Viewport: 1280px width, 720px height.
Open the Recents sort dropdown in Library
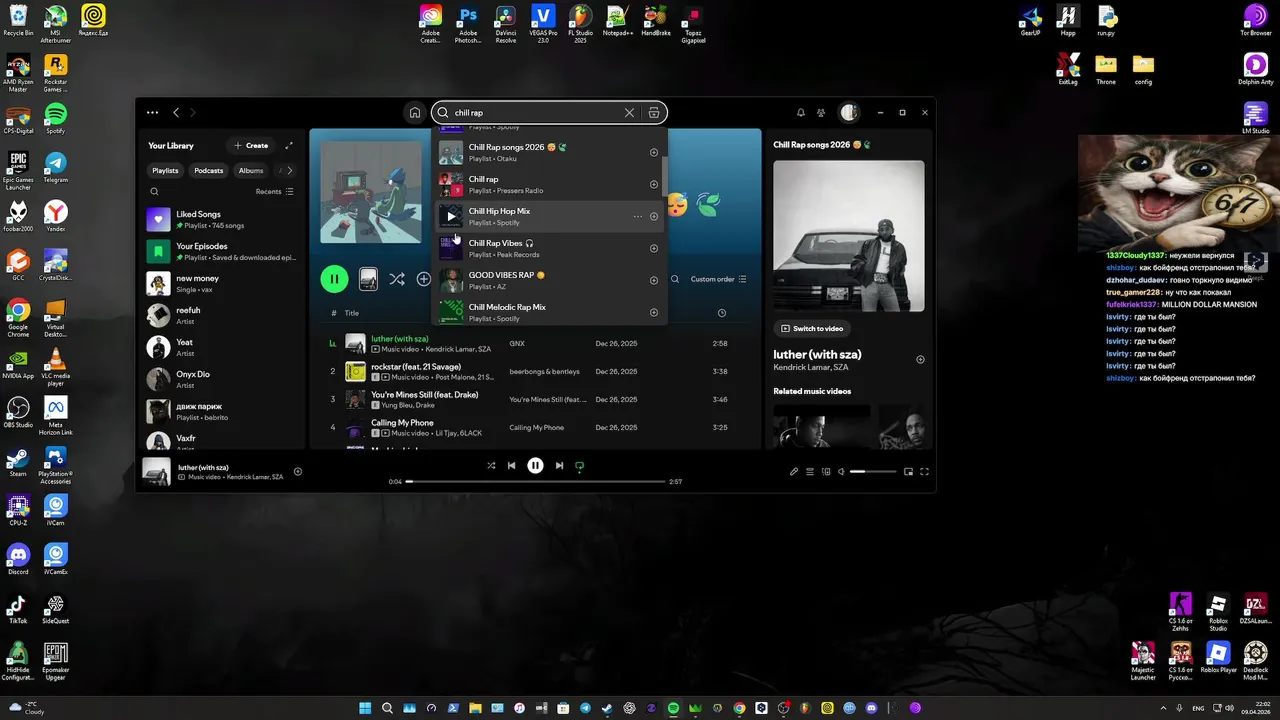pyautogui.click(x=275, y=191)
